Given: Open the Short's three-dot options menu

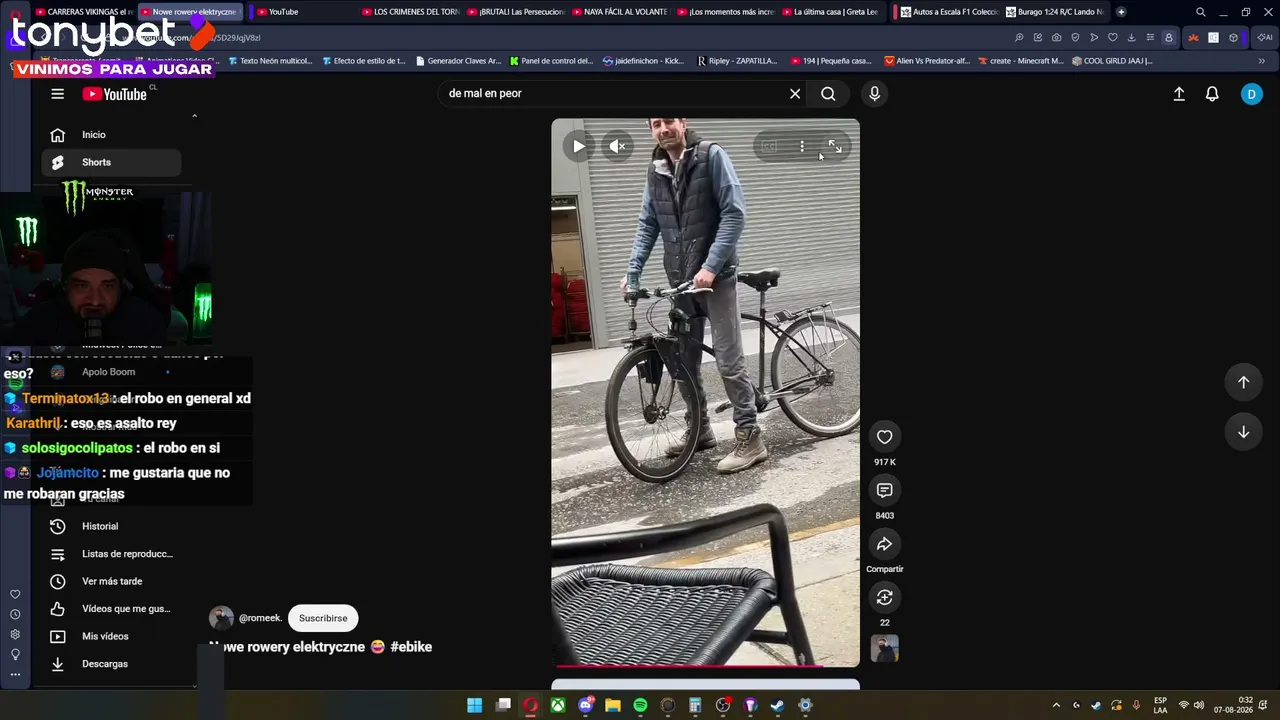Looking at the screenshot, I should 802,147.
